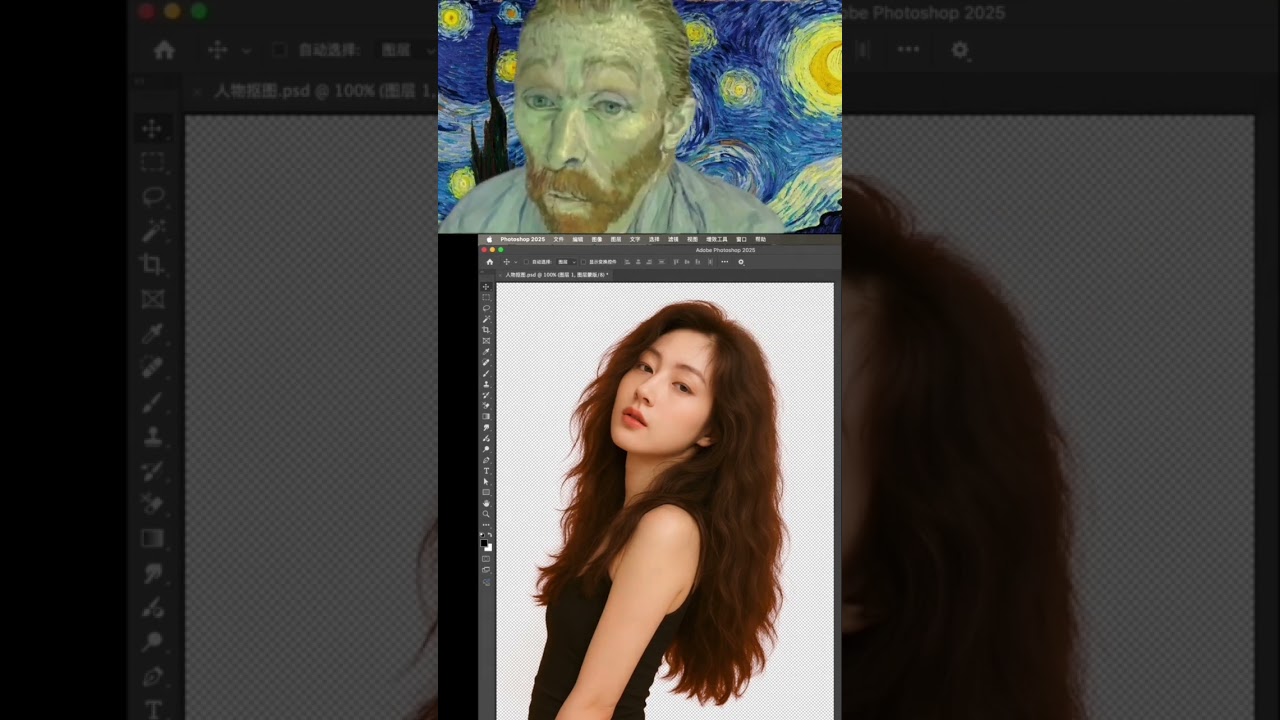Open the 文件 menu
Image resolution: width=1280 pixels, height=720 pixels.
tap(558, 239)
